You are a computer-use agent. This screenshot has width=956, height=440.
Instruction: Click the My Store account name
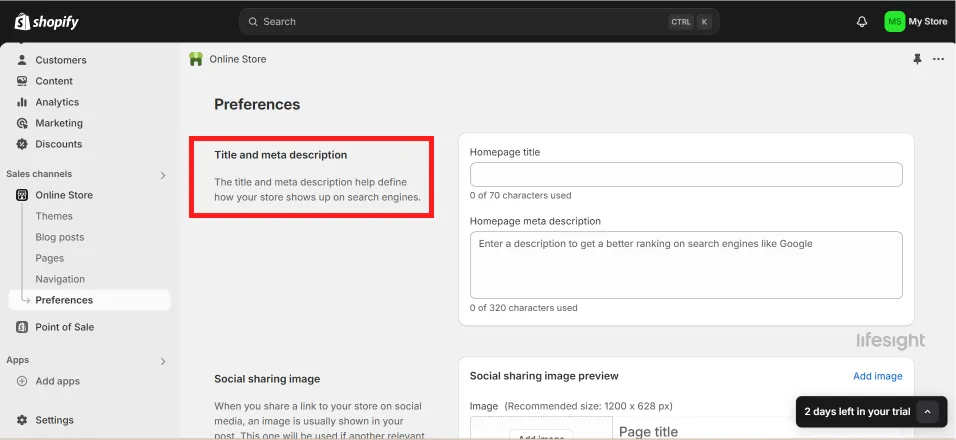[927, 21]
